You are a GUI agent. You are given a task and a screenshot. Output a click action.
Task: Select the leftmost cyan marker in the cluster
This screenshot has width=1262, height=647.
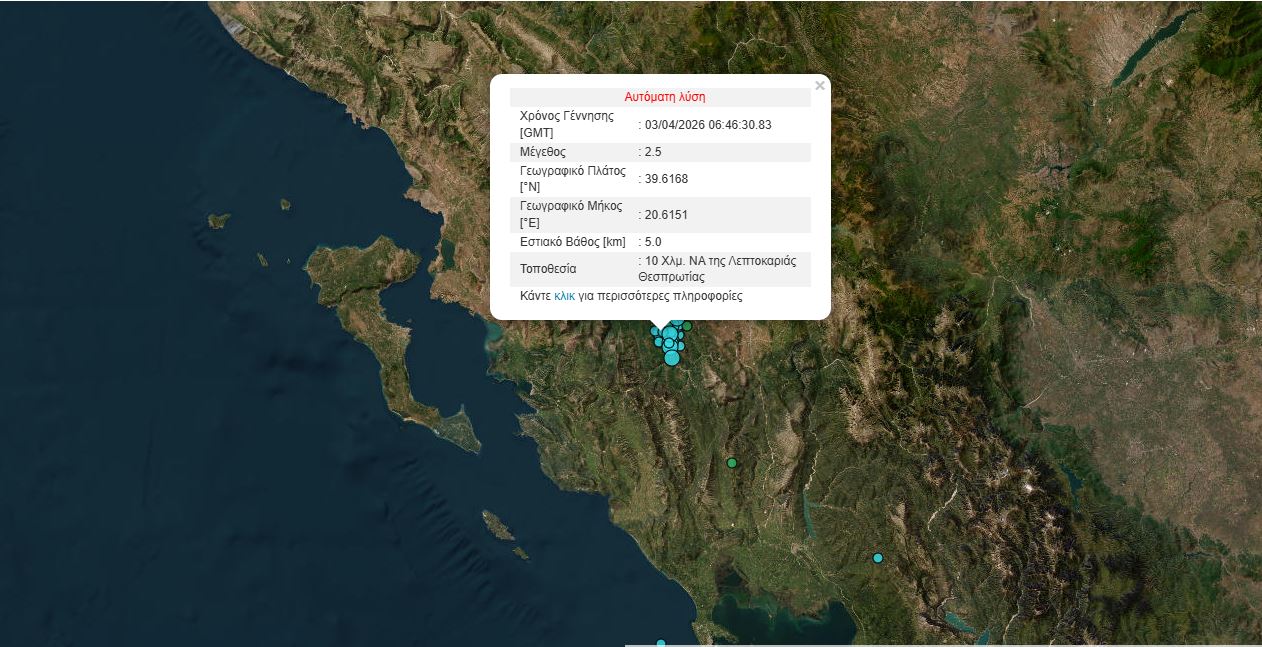click(x=655, y=331)
